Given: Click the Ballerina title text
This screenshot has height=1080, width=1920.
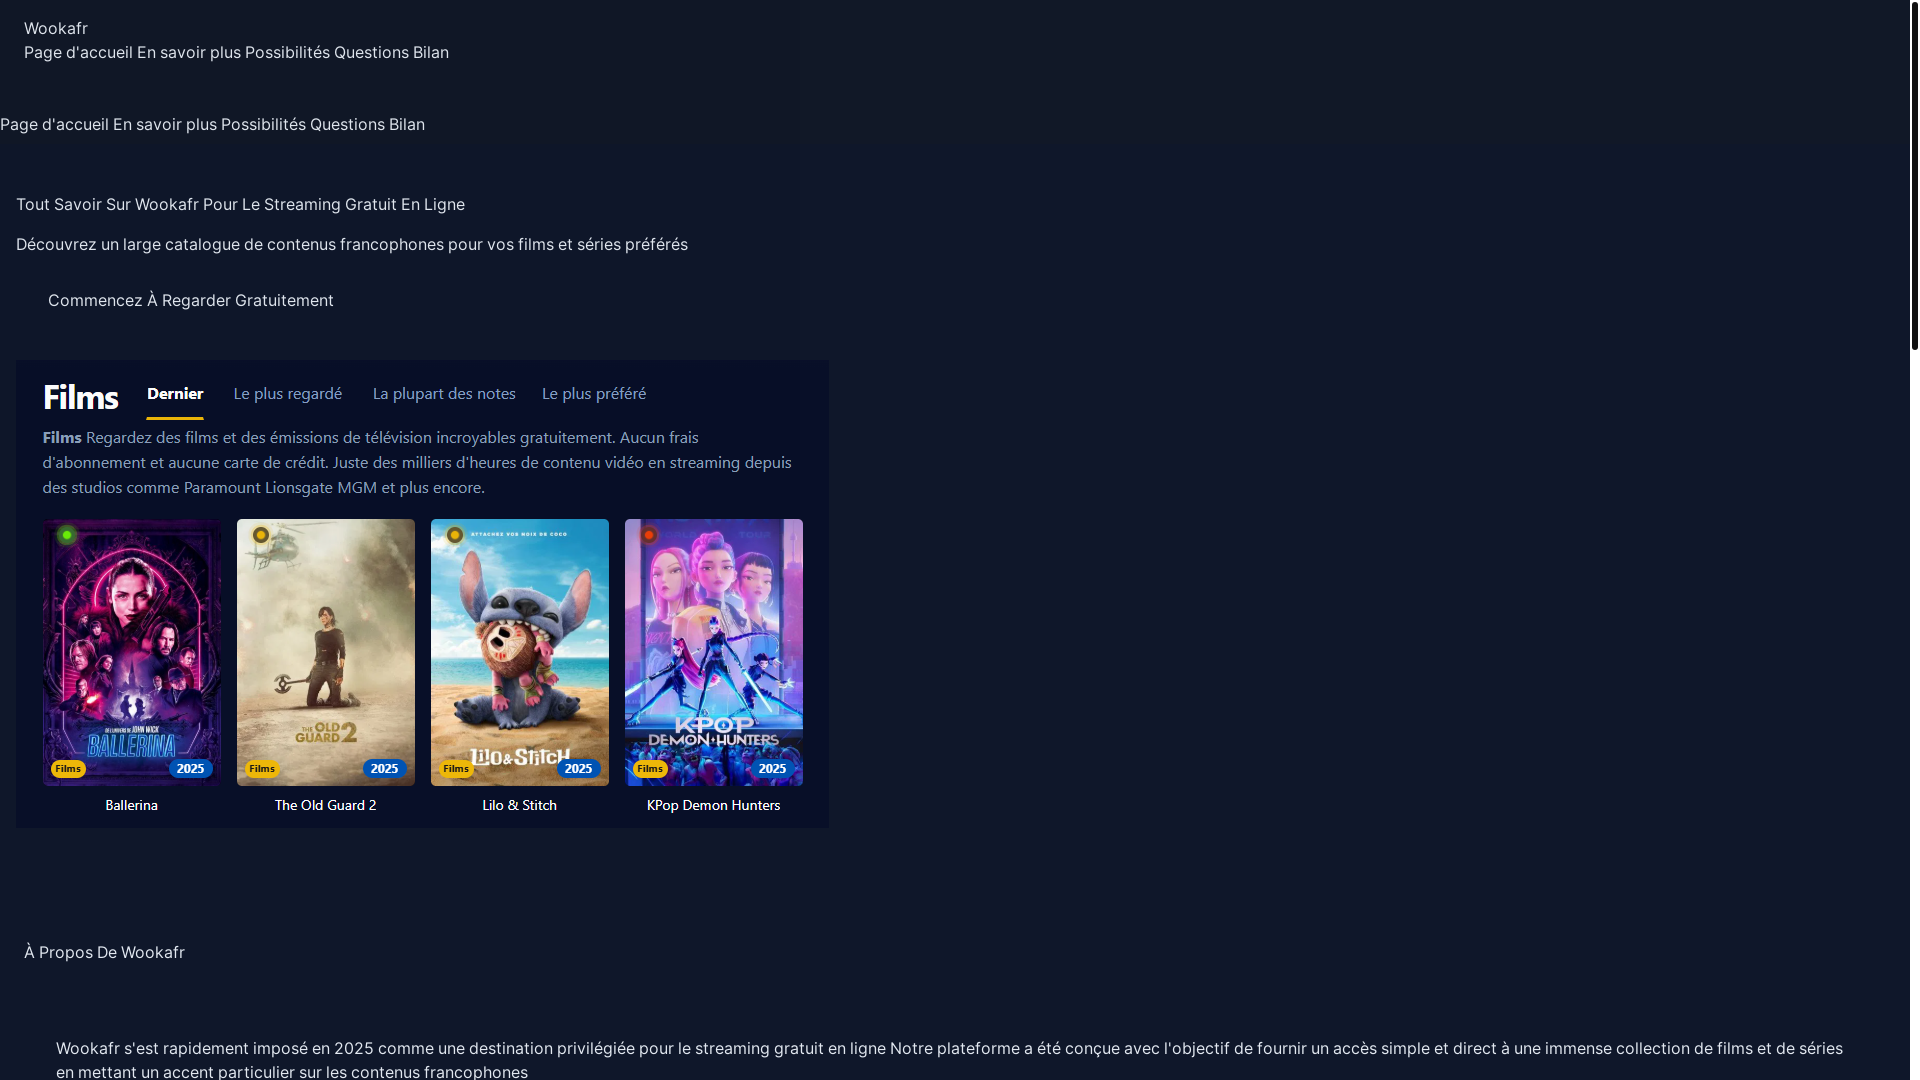Looking at the screenshot, I should click(132, 805).
